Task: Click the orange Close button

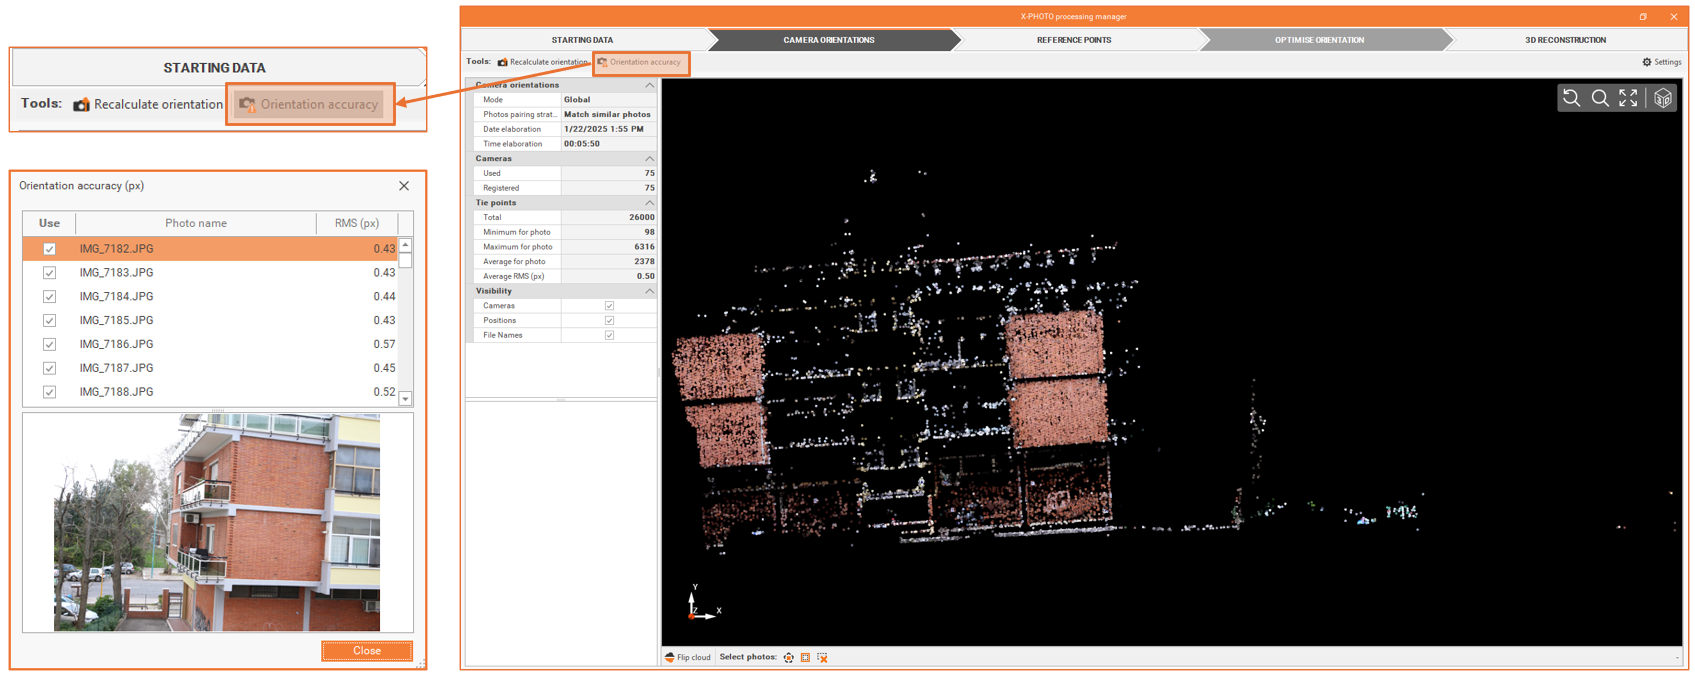Action: pos(366,651)
